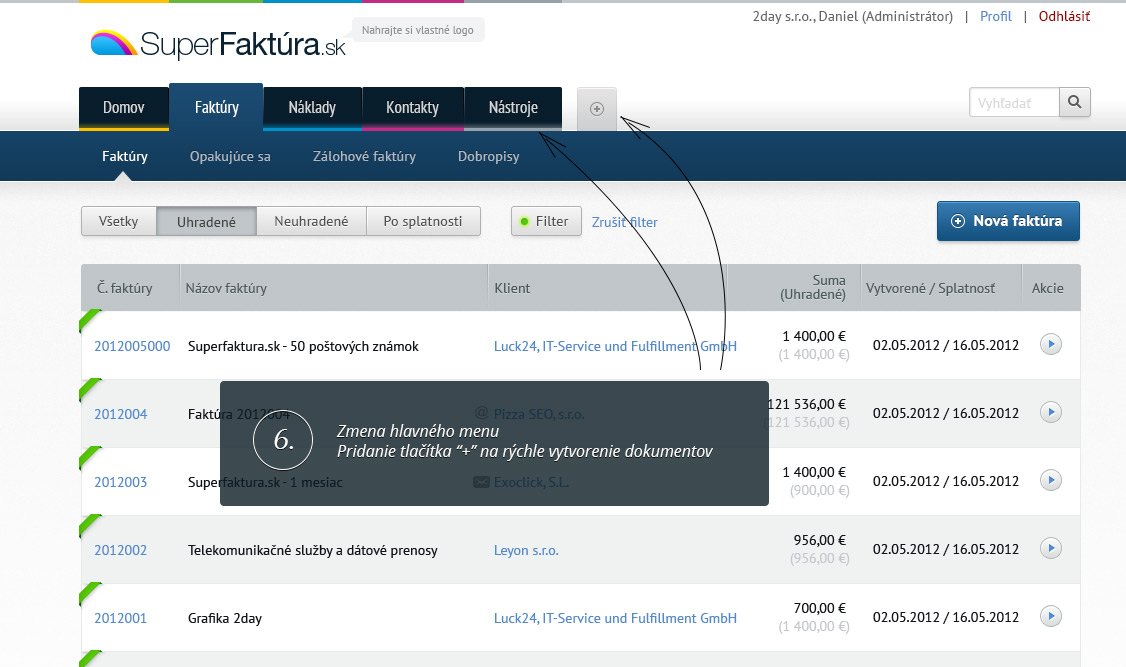Open the Opakujúce sa submenu
The image size is (1126, 667).
point(230,156)
